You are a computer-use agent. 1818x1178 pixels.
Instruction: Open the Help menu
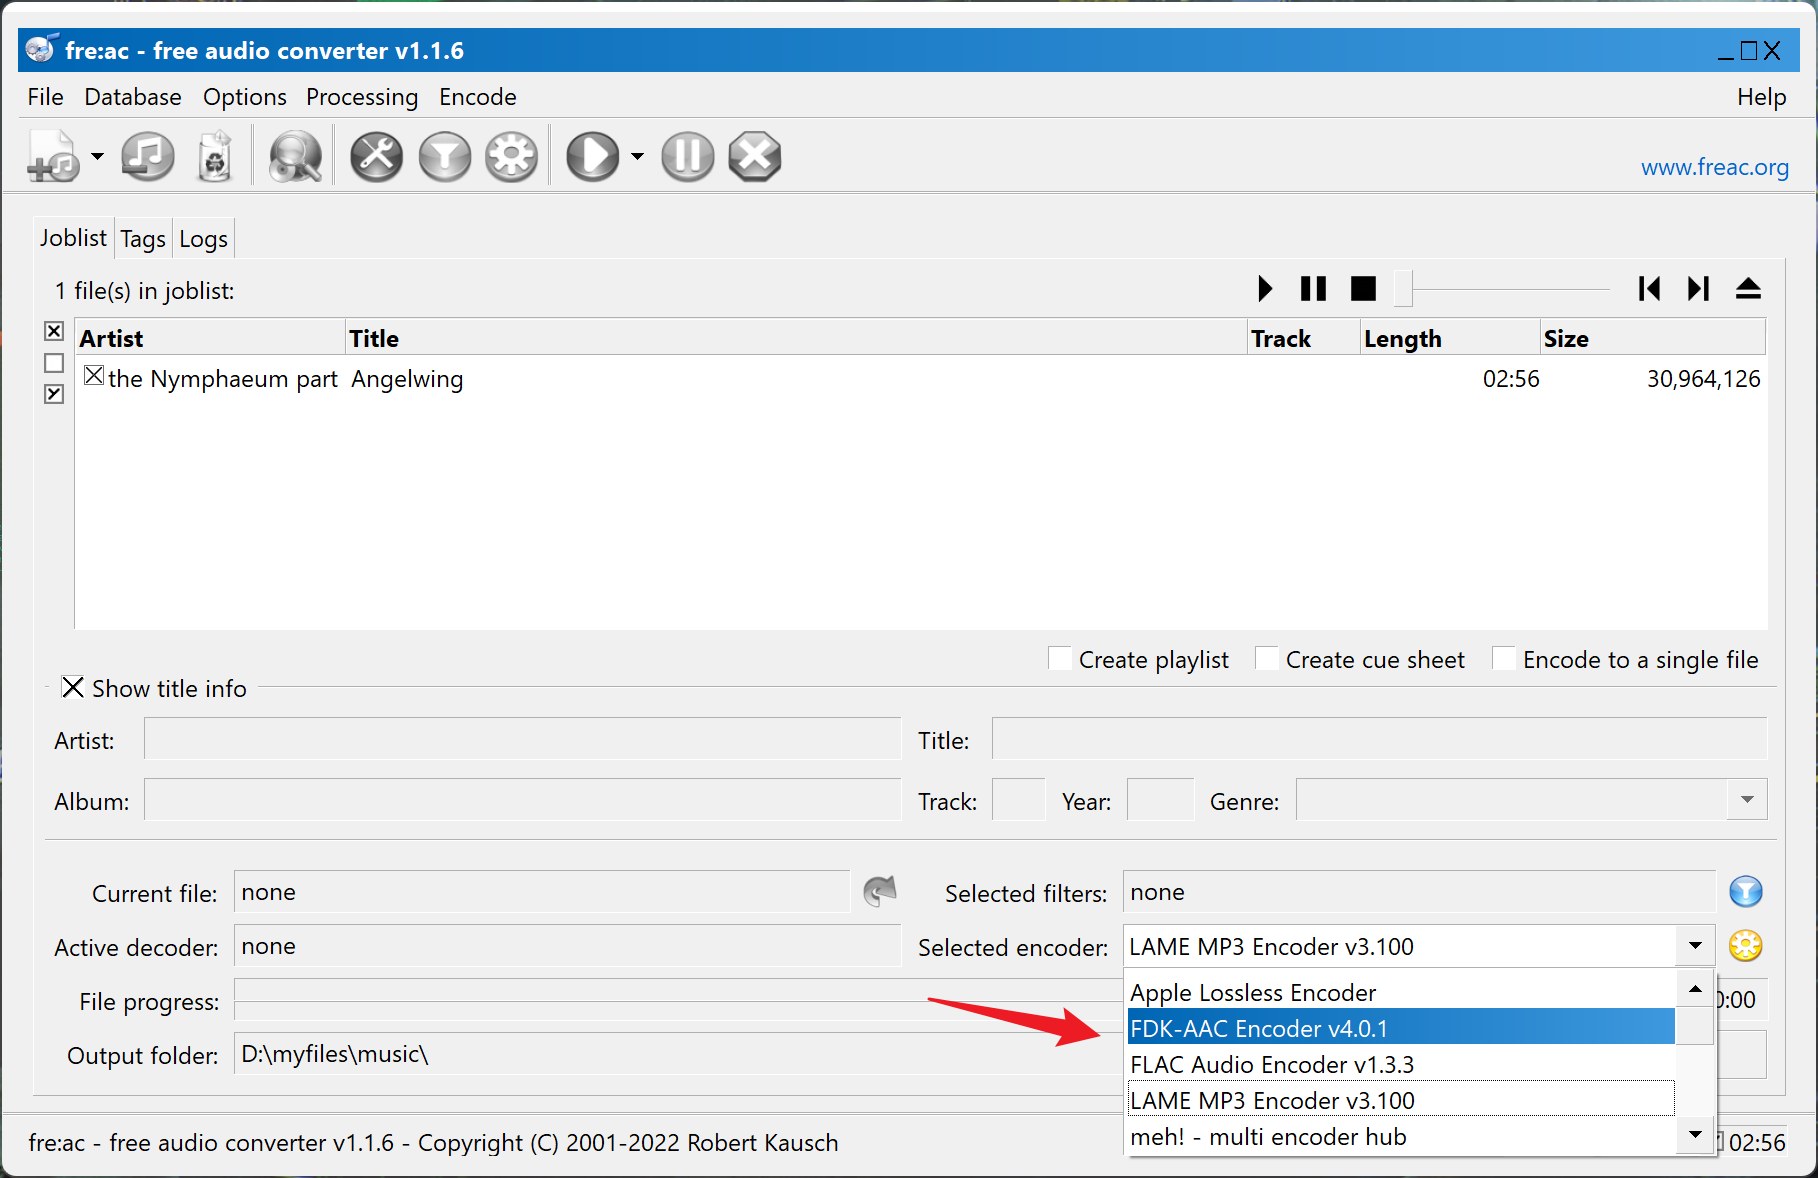(x=1761, y=97)
